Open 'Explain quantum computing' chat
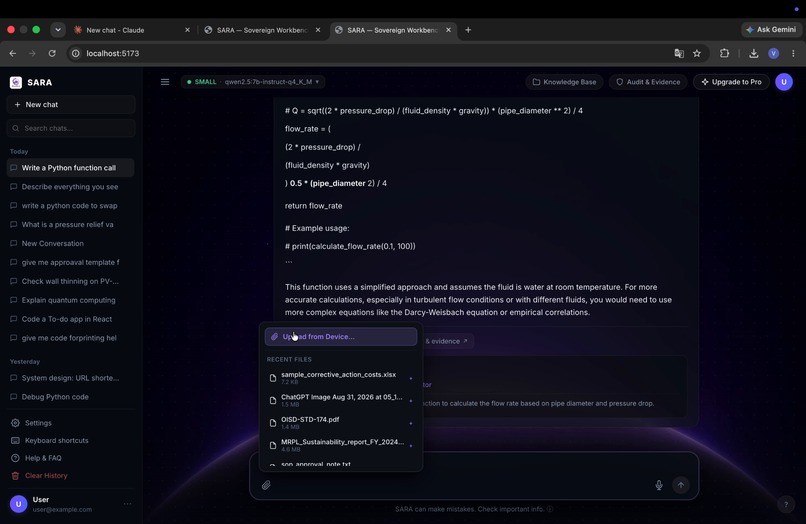This screenshot has width=806, height=524. click(71, 300)
